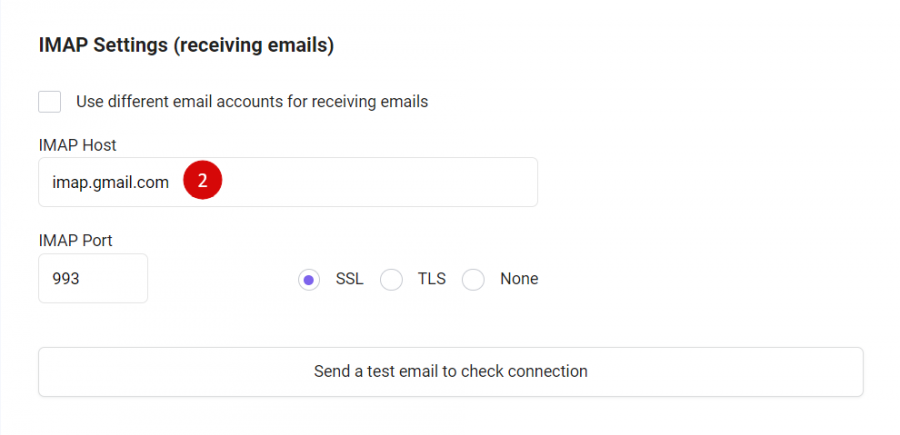Select the TLS radio button
Viewport: 900px width, 435px height.
click(391, 280)
